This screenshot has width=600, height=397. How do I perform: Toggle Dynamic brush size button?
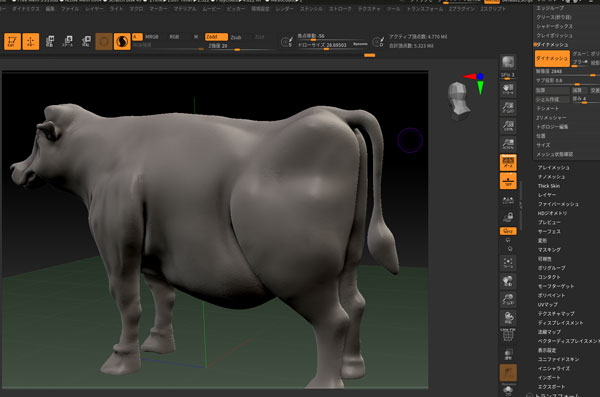360,44
